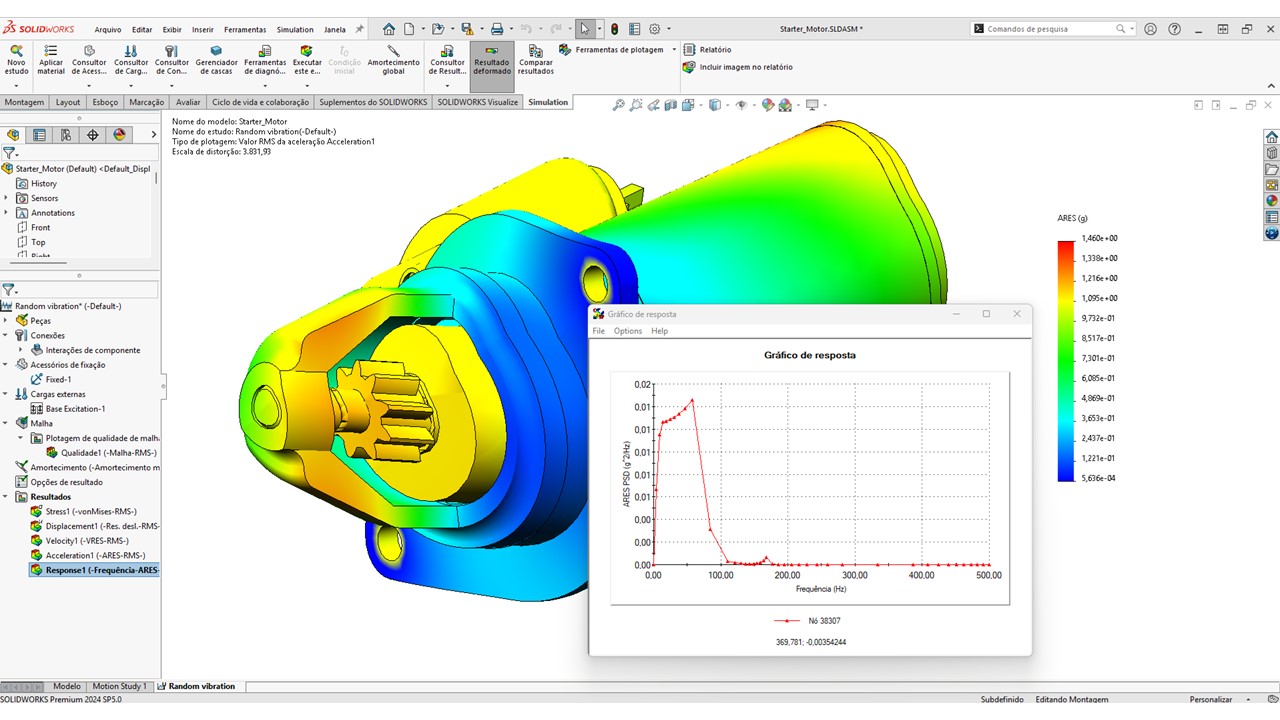Collapse the Conexões node
The height and width of the screenshot is (720, 1280).
pos(6,335)
